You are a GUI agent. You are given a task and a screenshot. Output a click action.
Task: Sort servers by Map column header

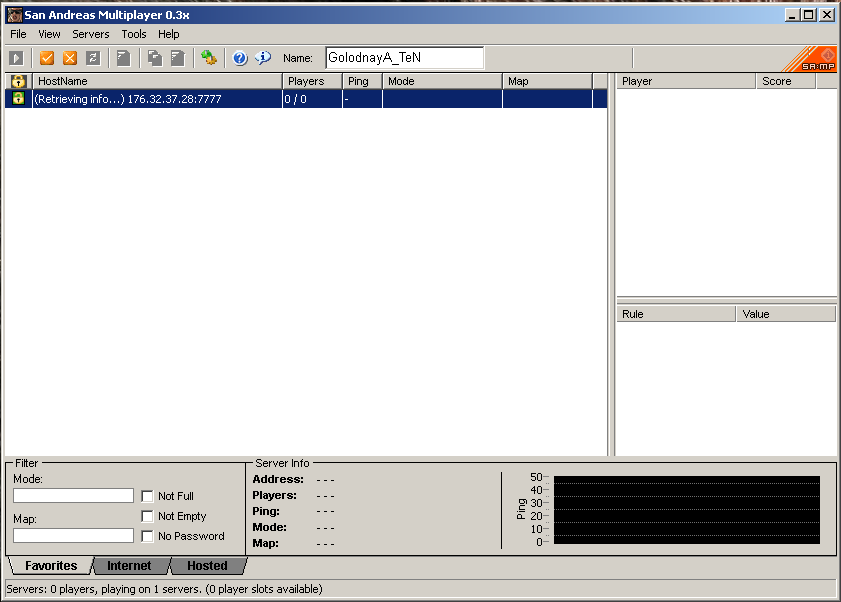pyautogui.click(x=548, y=81)
